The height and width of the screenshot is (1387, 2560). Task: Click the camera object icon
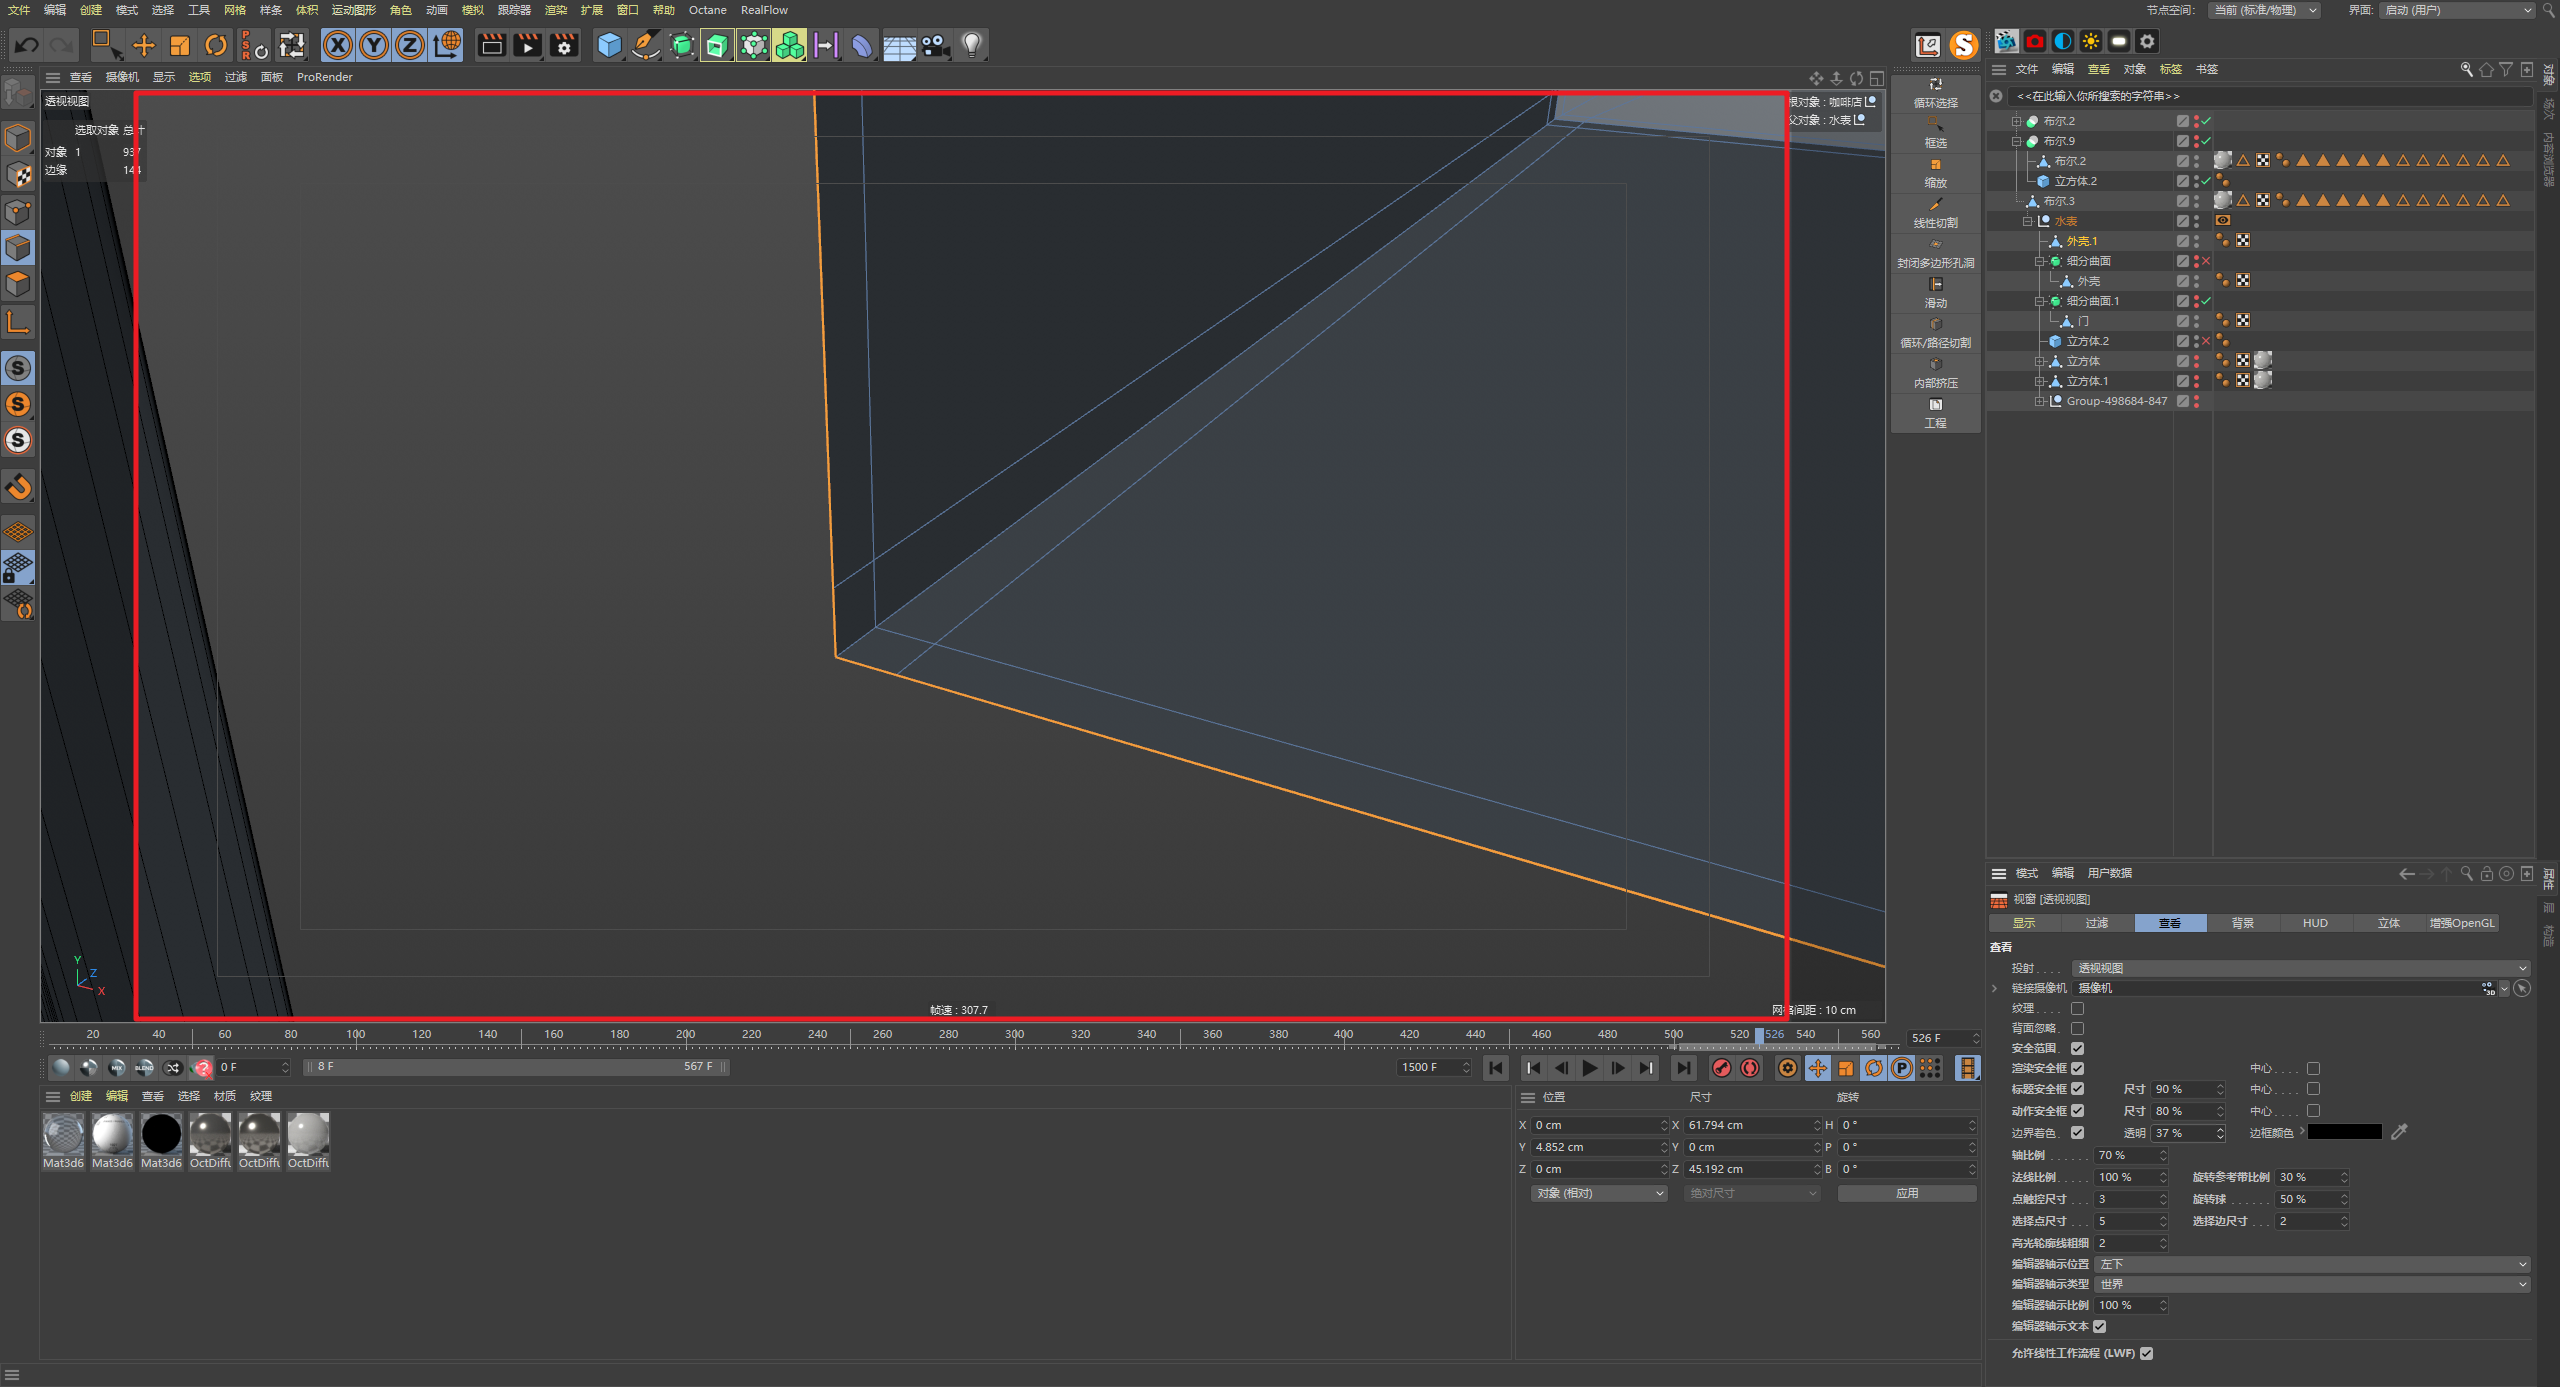(935, 45)
